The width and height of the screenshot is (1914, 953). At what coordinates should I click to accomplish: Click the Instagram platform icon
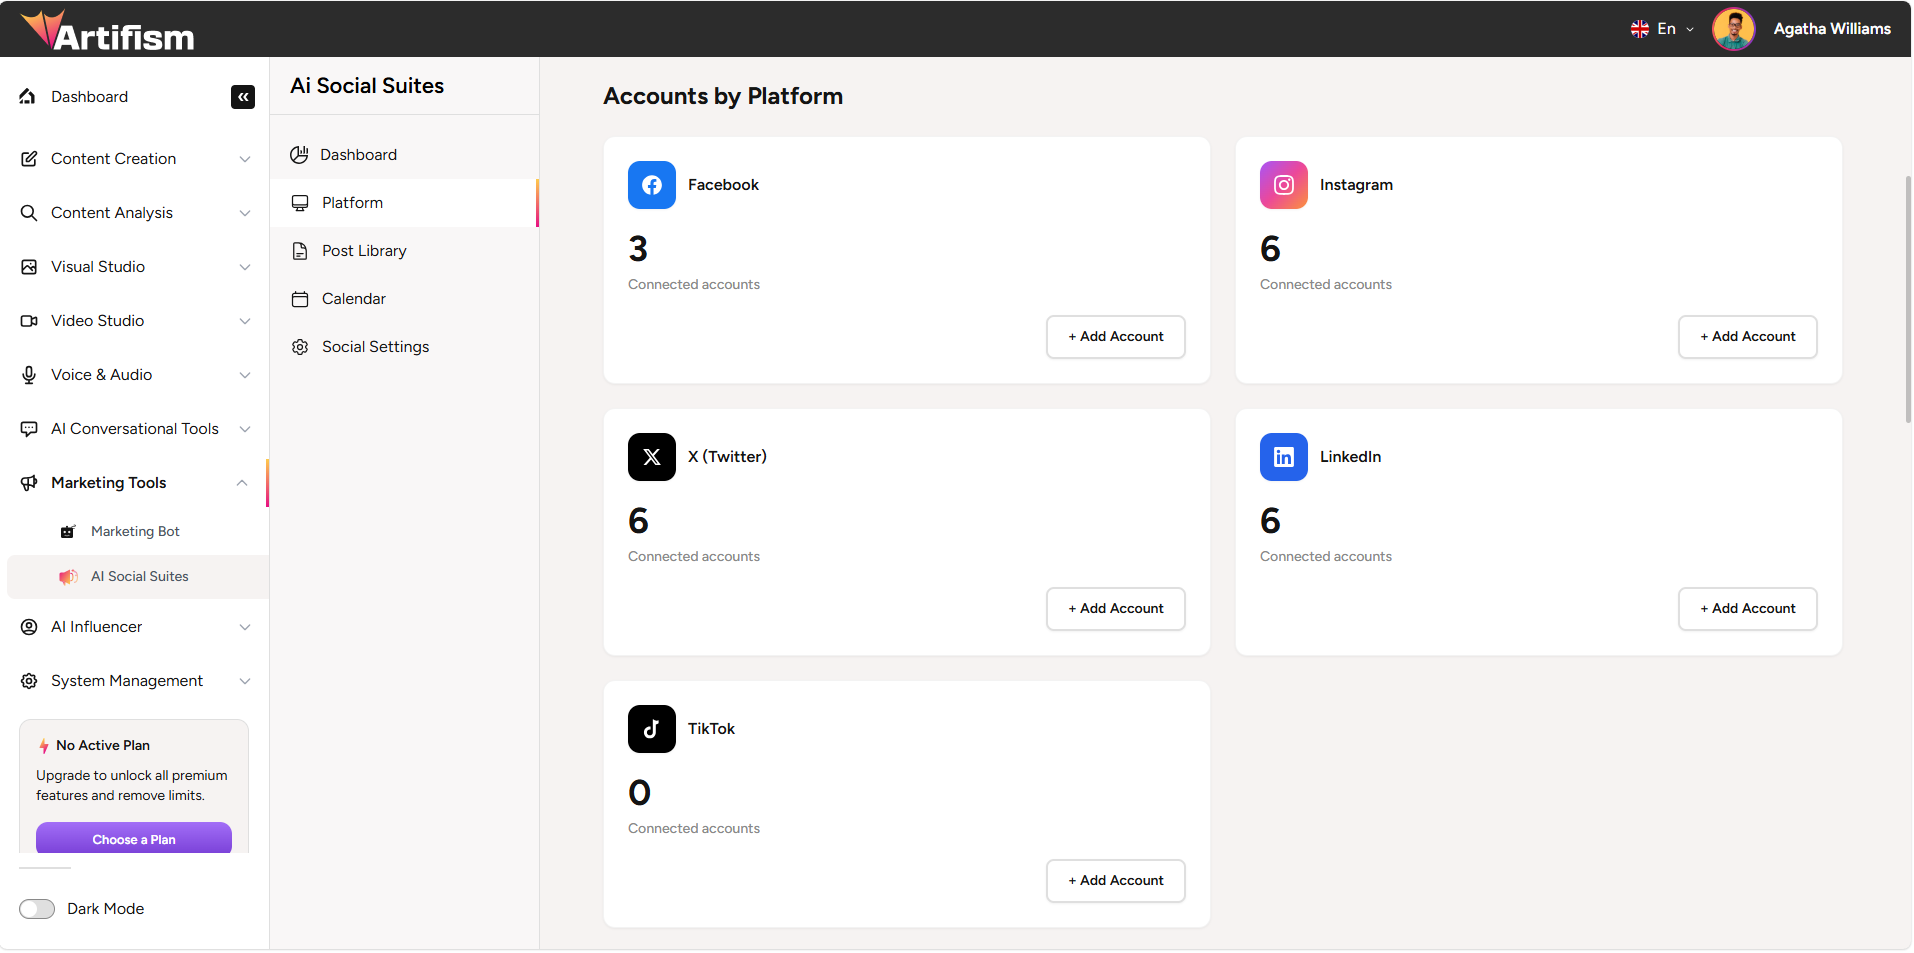(1284, 185)
